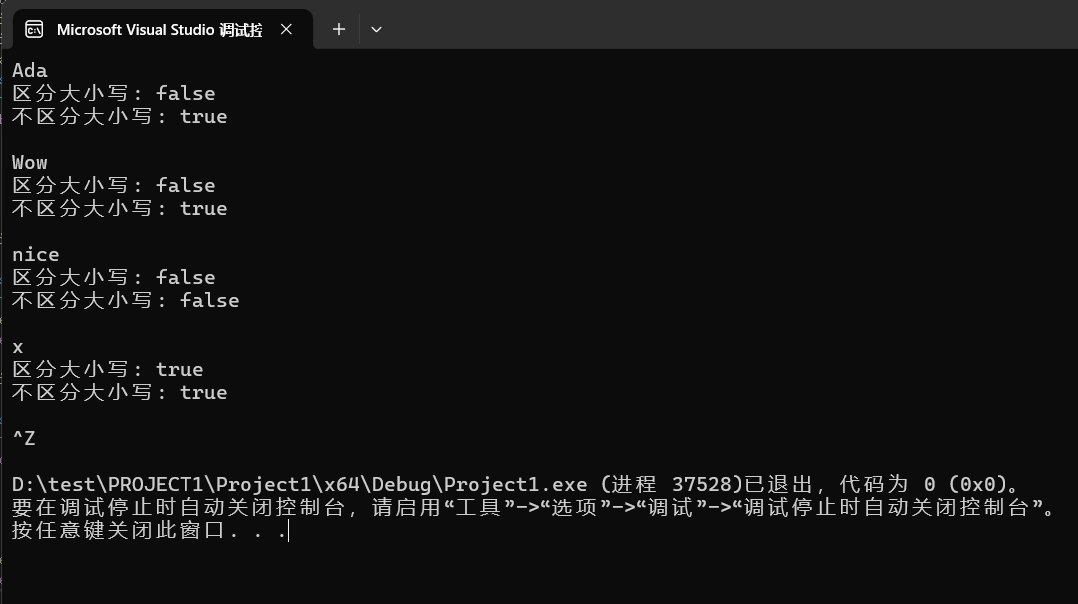Screen dimensions: 1078x604
Task: Click the lone x input line
Action: click(x=18, y=347)
